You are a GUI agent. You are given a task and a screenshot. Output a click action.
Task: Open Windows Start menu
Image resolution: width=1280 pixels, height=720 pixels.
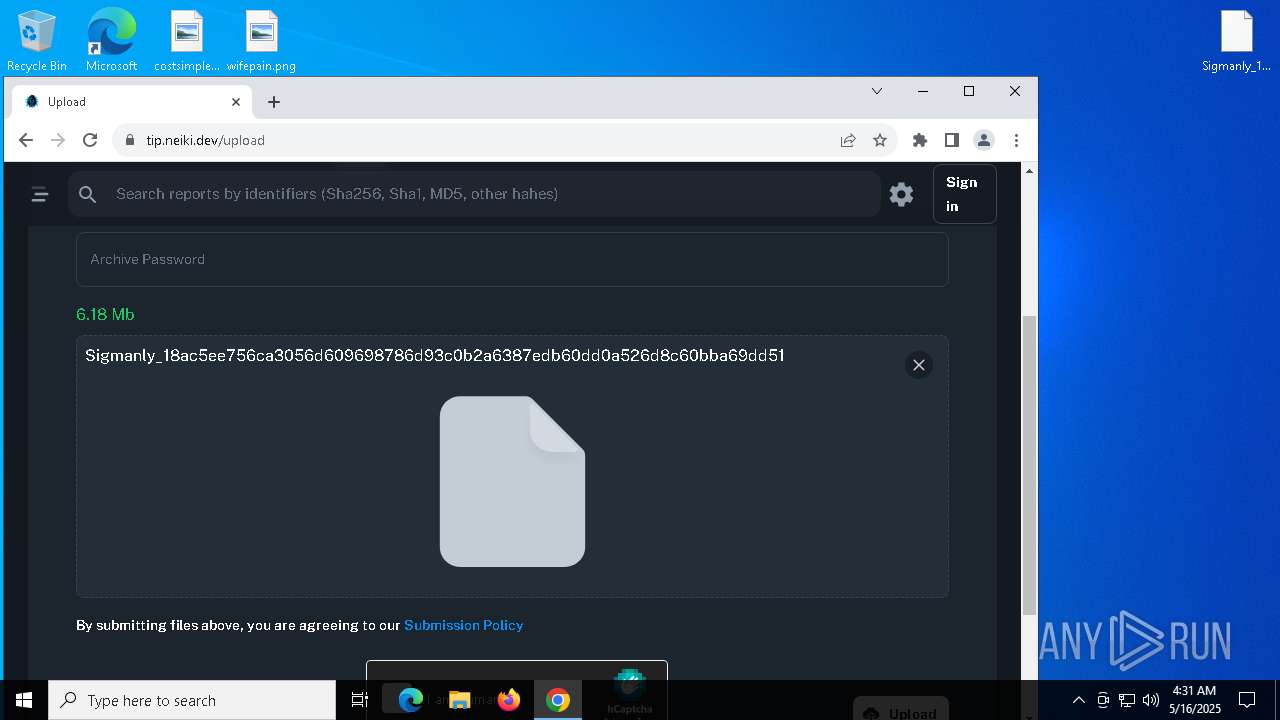point(24,700)
